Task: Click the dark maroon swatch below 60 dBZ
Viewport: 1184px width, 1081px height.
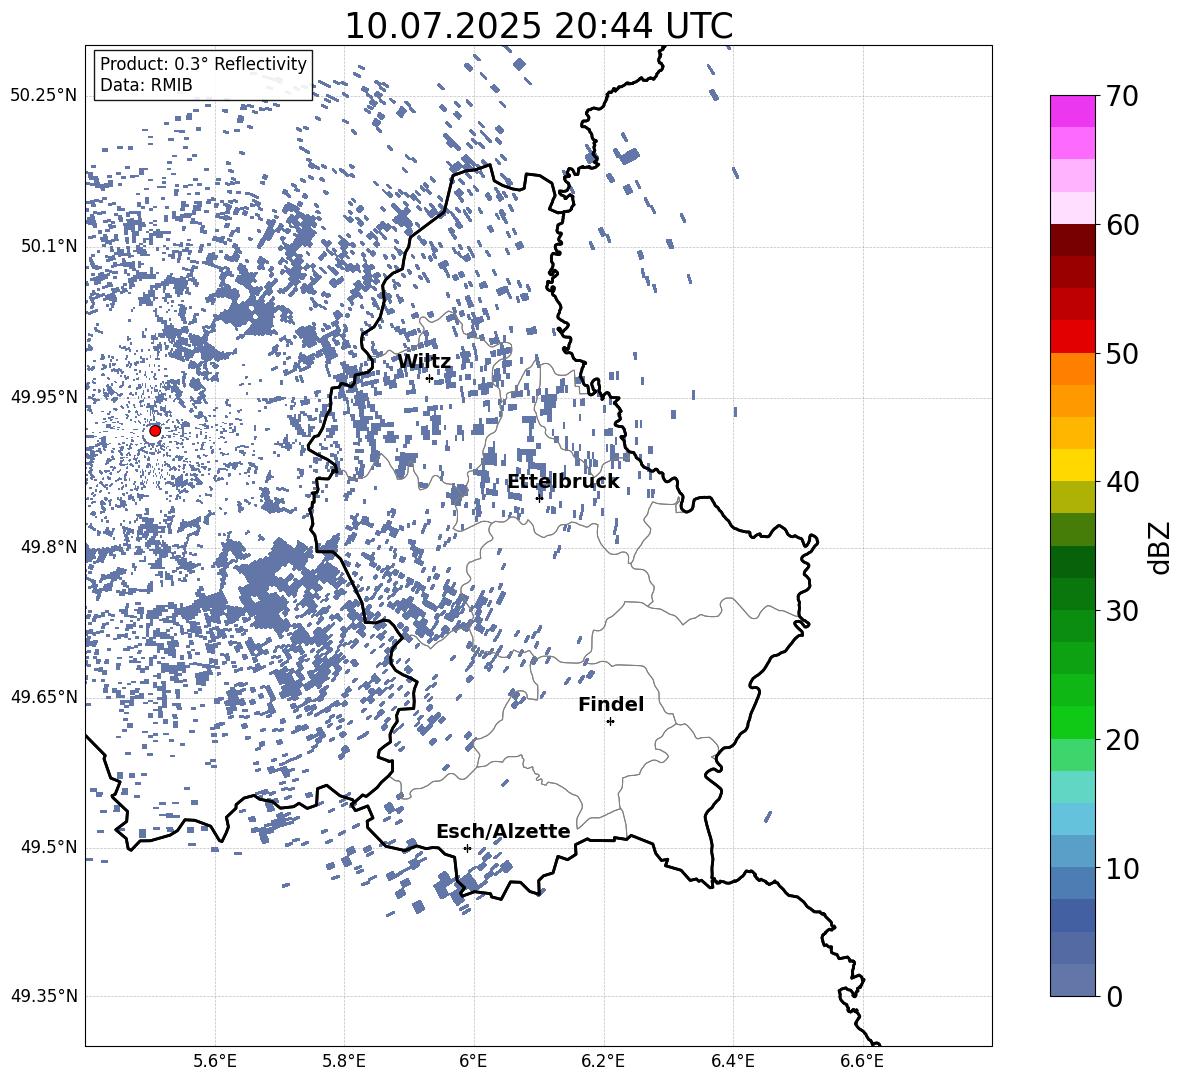Action: click(x=1072, y=240)
